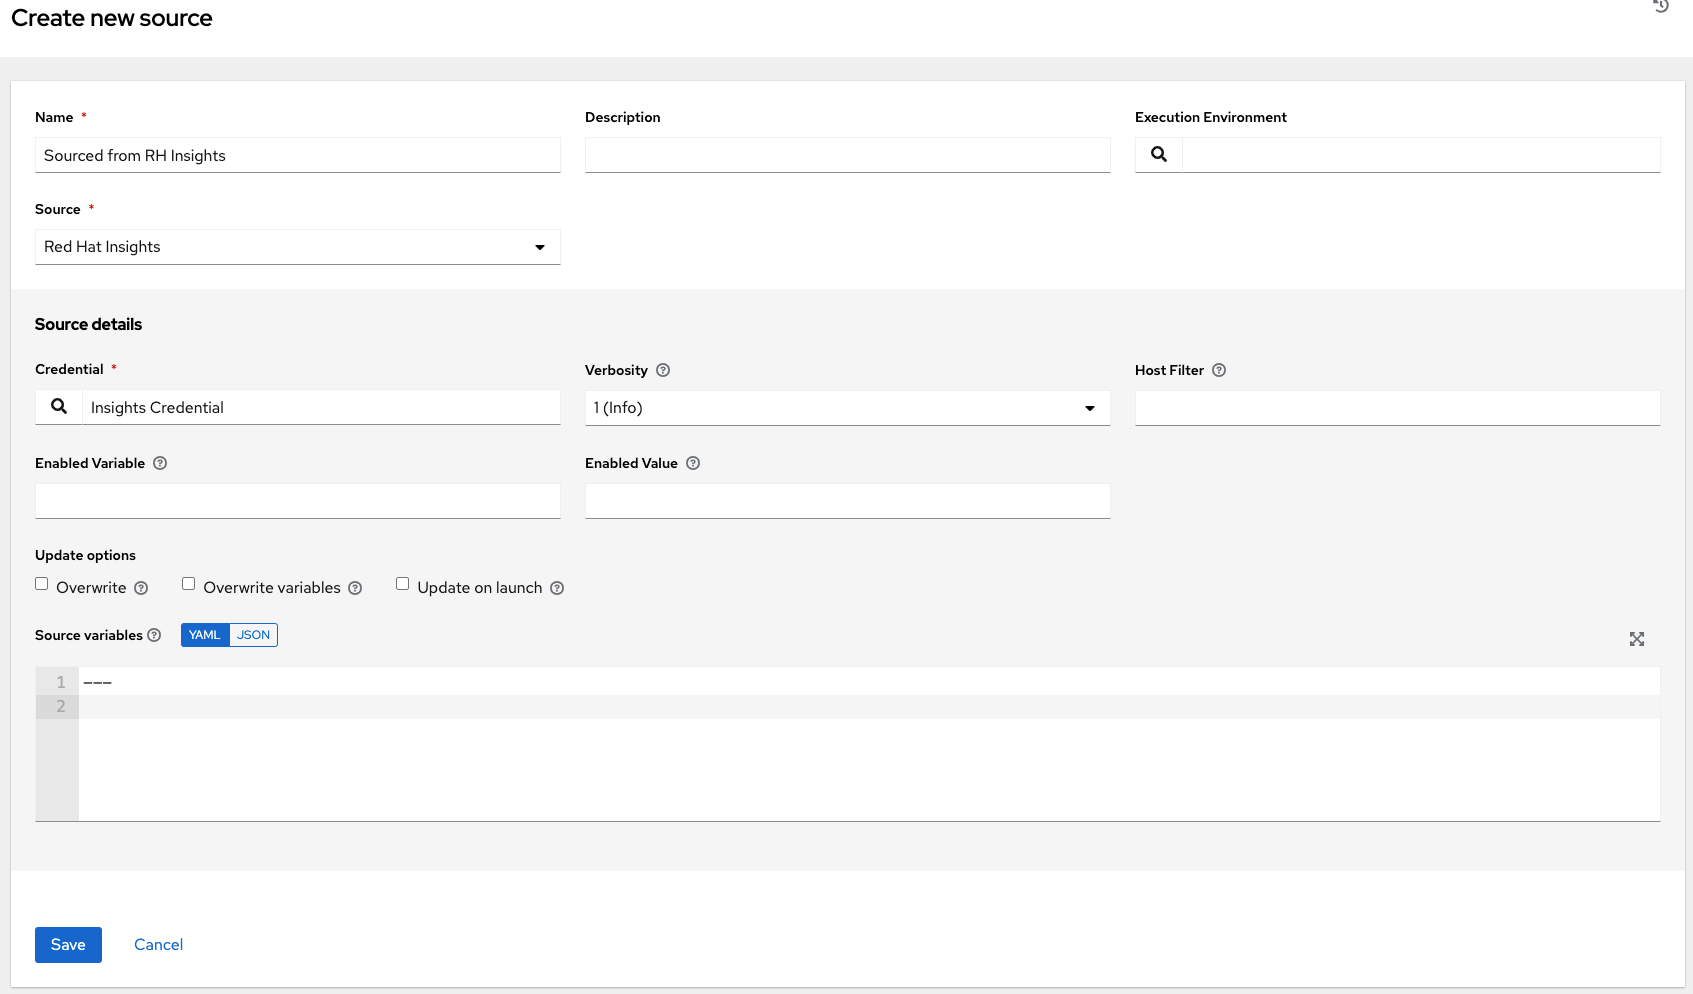Click inside the Description field
This screenshot has height=994, width=1693.
846,155
